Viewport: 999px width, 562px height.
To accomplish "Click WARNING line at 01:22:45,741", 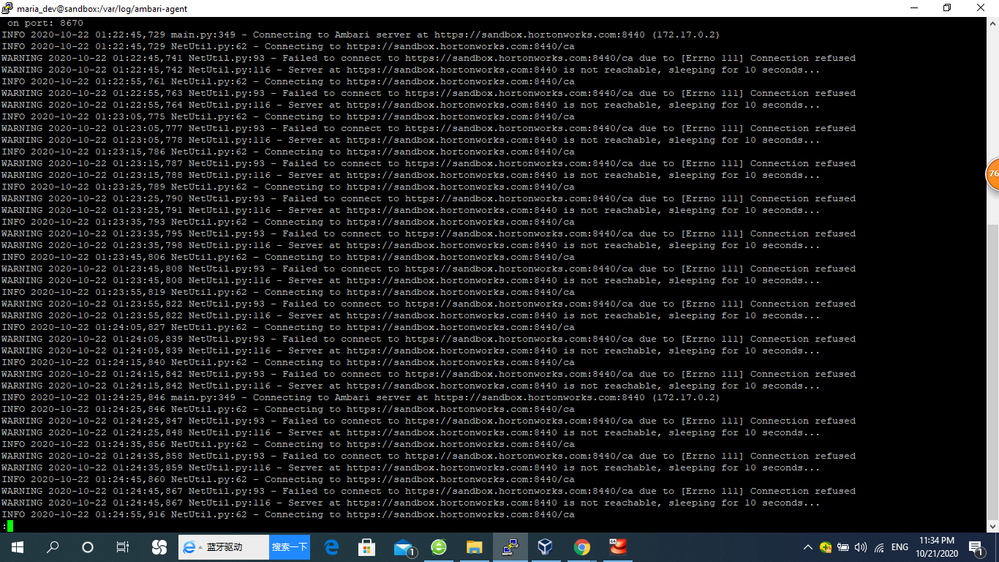I will pos(428,58).
